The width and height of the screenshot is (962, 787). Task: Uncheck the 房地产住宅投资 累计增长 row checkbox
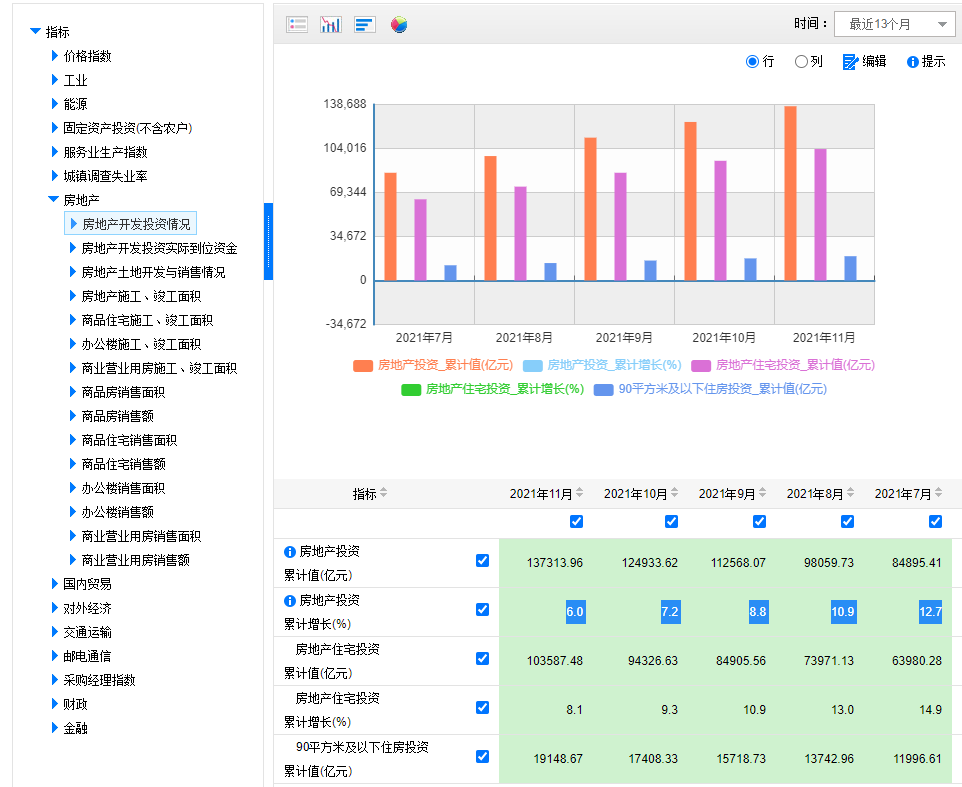(483, 707)
